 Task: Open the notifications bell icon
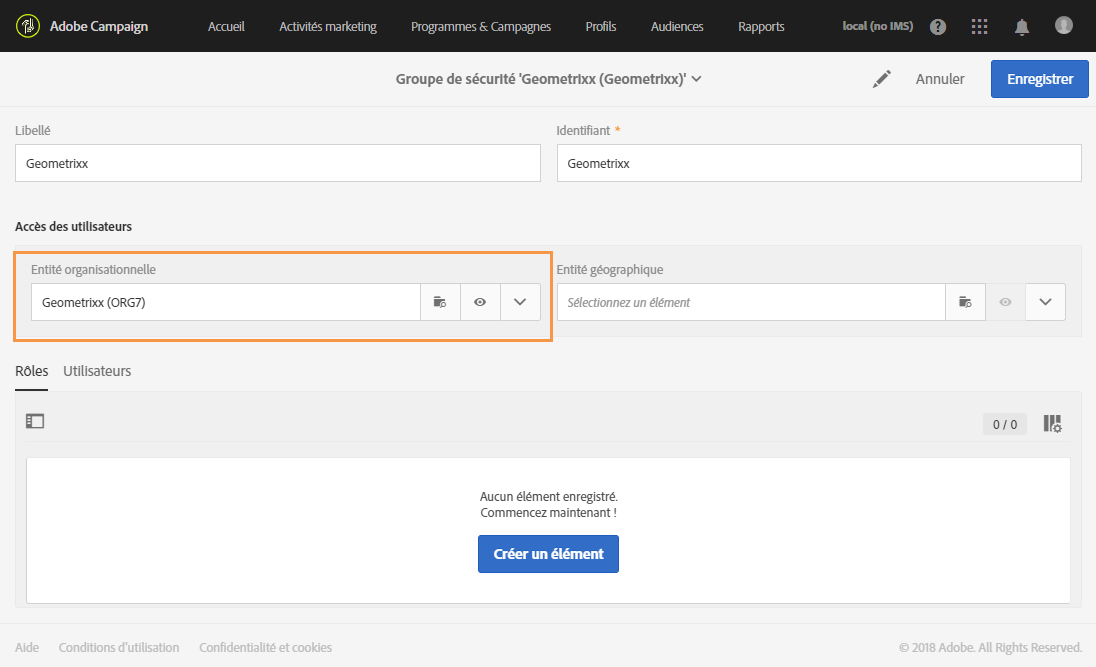[1021, 27]
